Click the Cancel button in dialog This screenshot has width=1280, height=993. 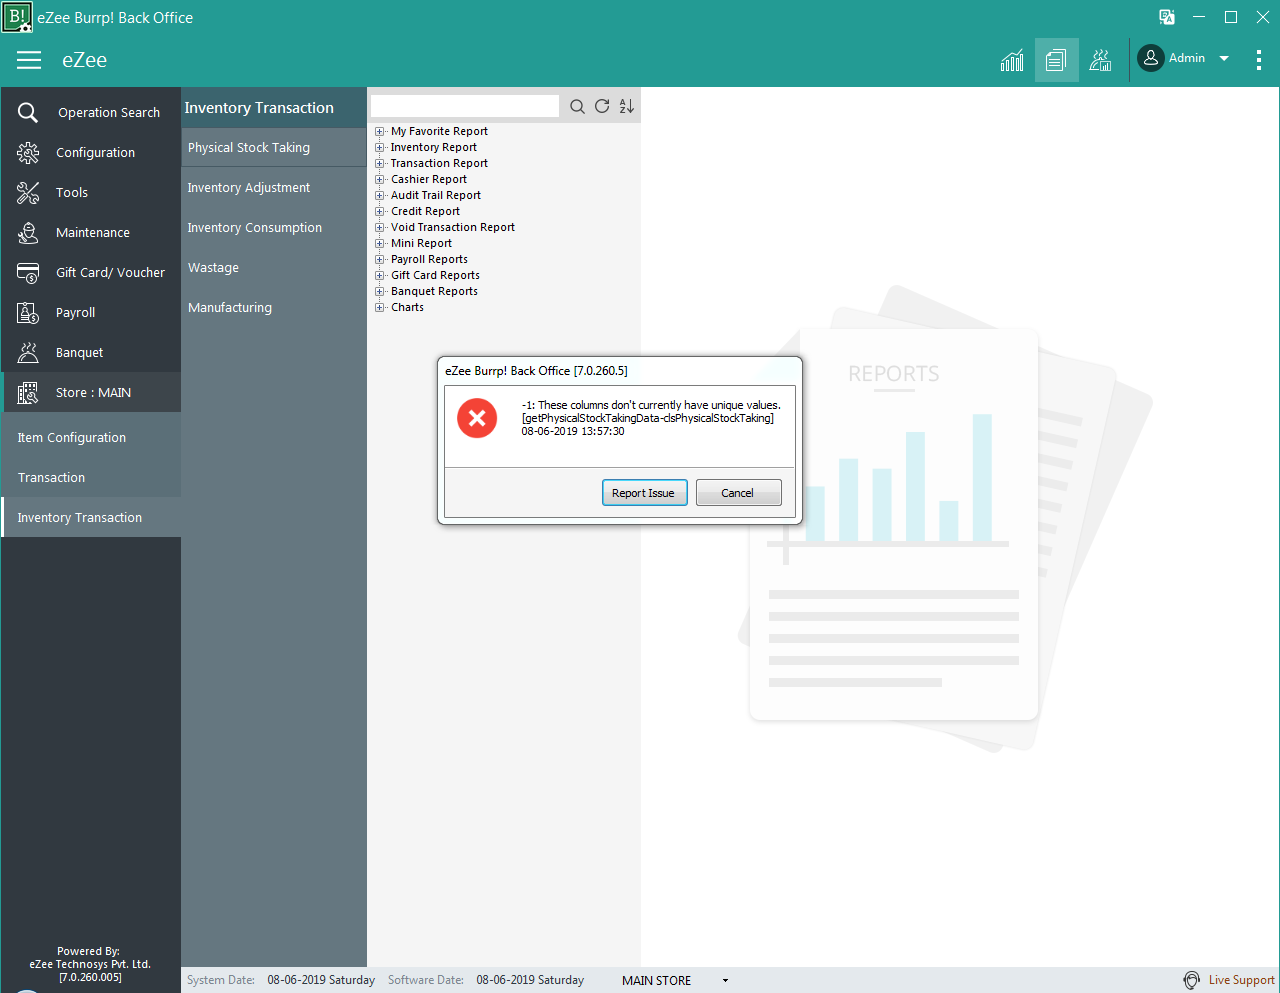pyautogui.click(x=738, y=493)
